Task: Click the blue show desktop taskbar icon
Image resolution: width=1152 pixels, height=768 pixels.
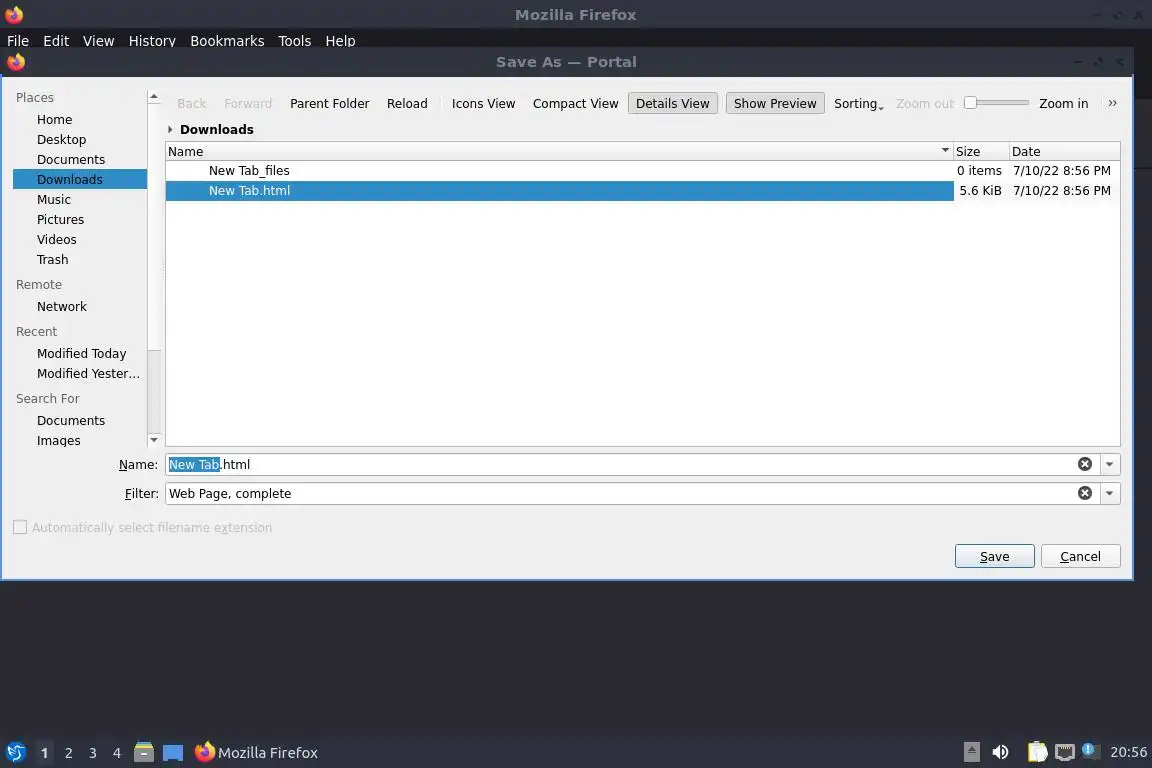Action: (x=173, y=753)
